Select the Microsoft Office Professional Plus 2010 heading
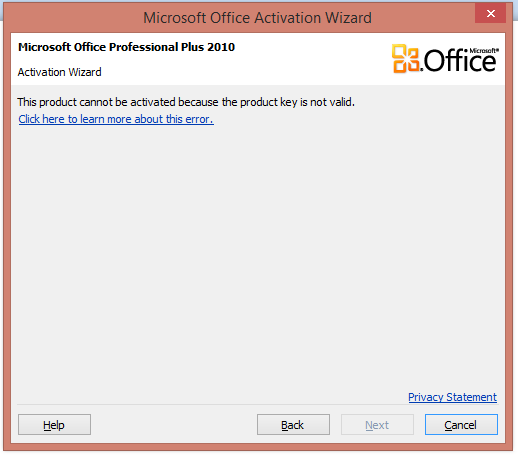518x456 pixels. tap(126, 47)
